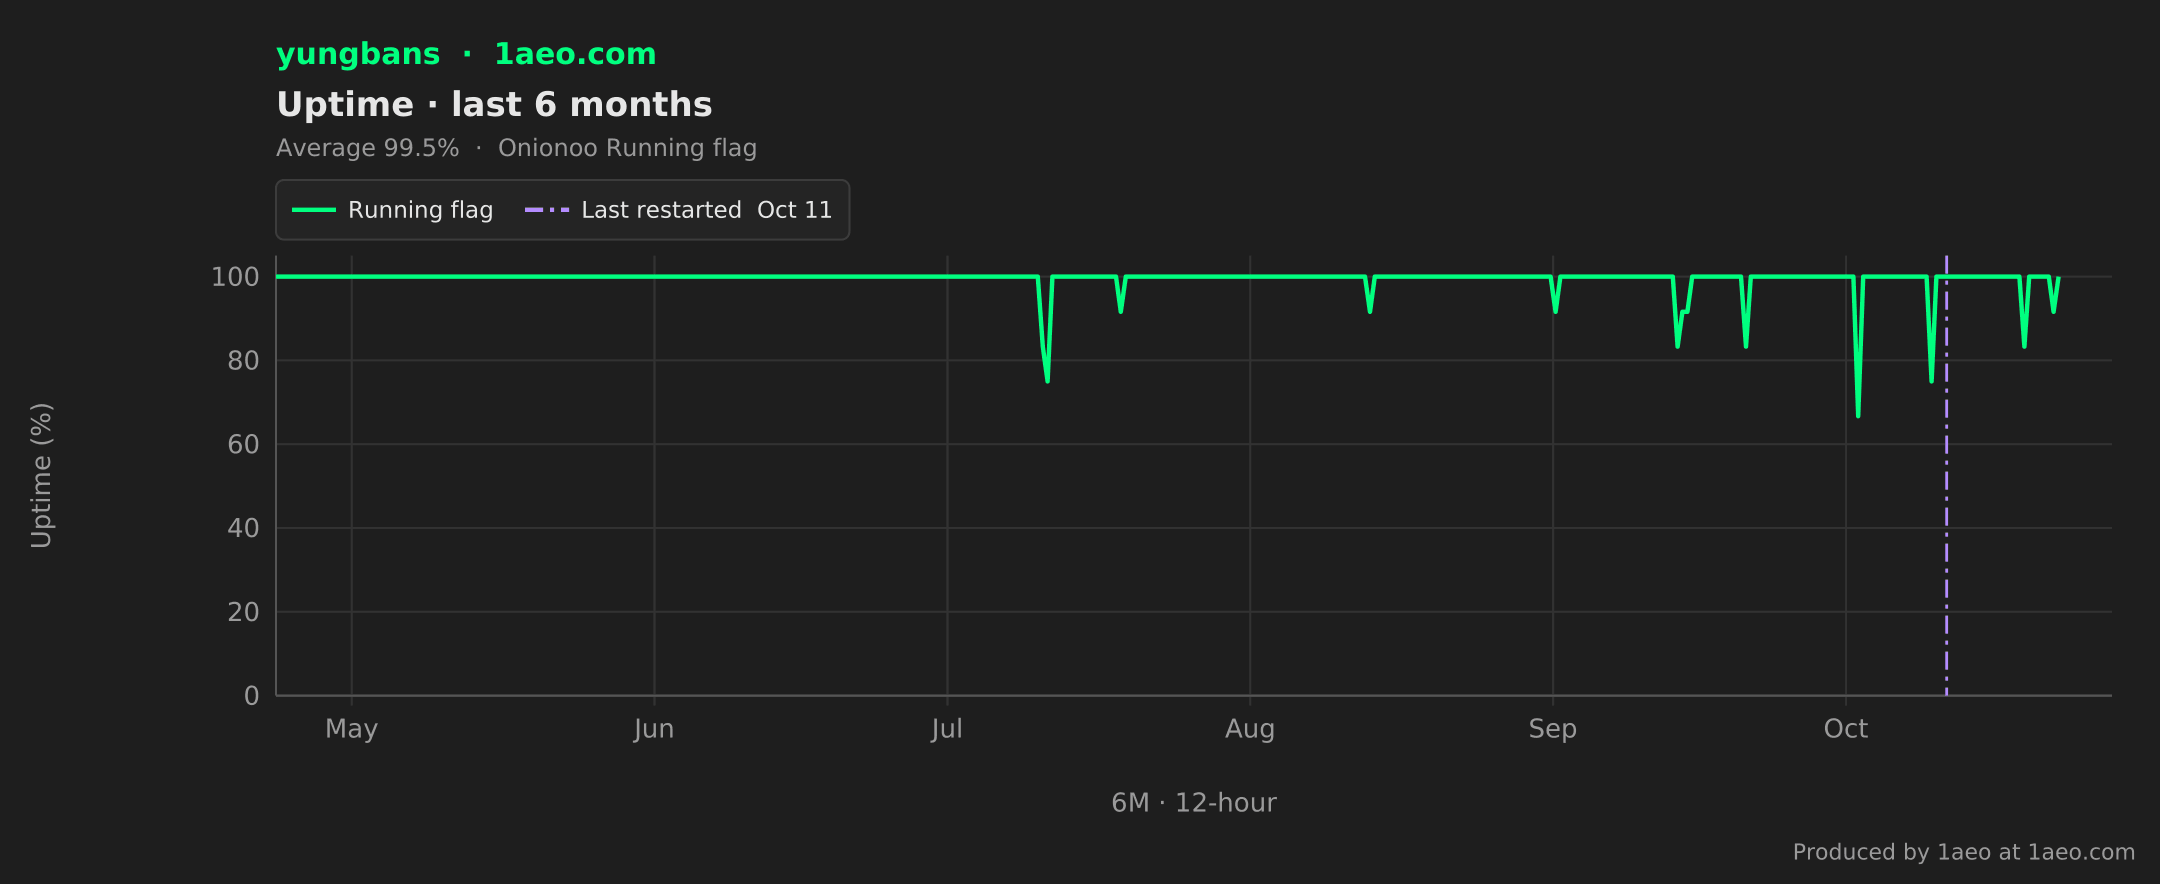Click the 'Jun' x-axis label
The image size is (2160, 884).
(x=654, y=729)
